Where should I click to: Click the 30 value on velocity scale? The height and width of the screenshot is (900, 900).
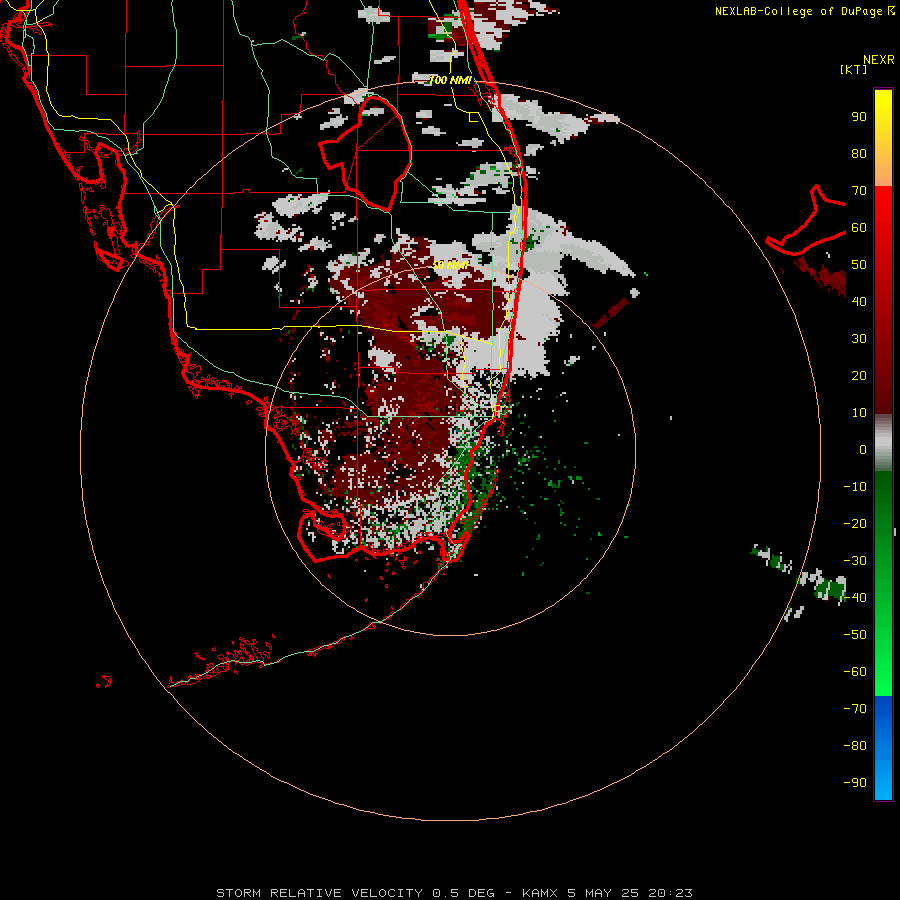pyautogui.click(x=859, y=339)
